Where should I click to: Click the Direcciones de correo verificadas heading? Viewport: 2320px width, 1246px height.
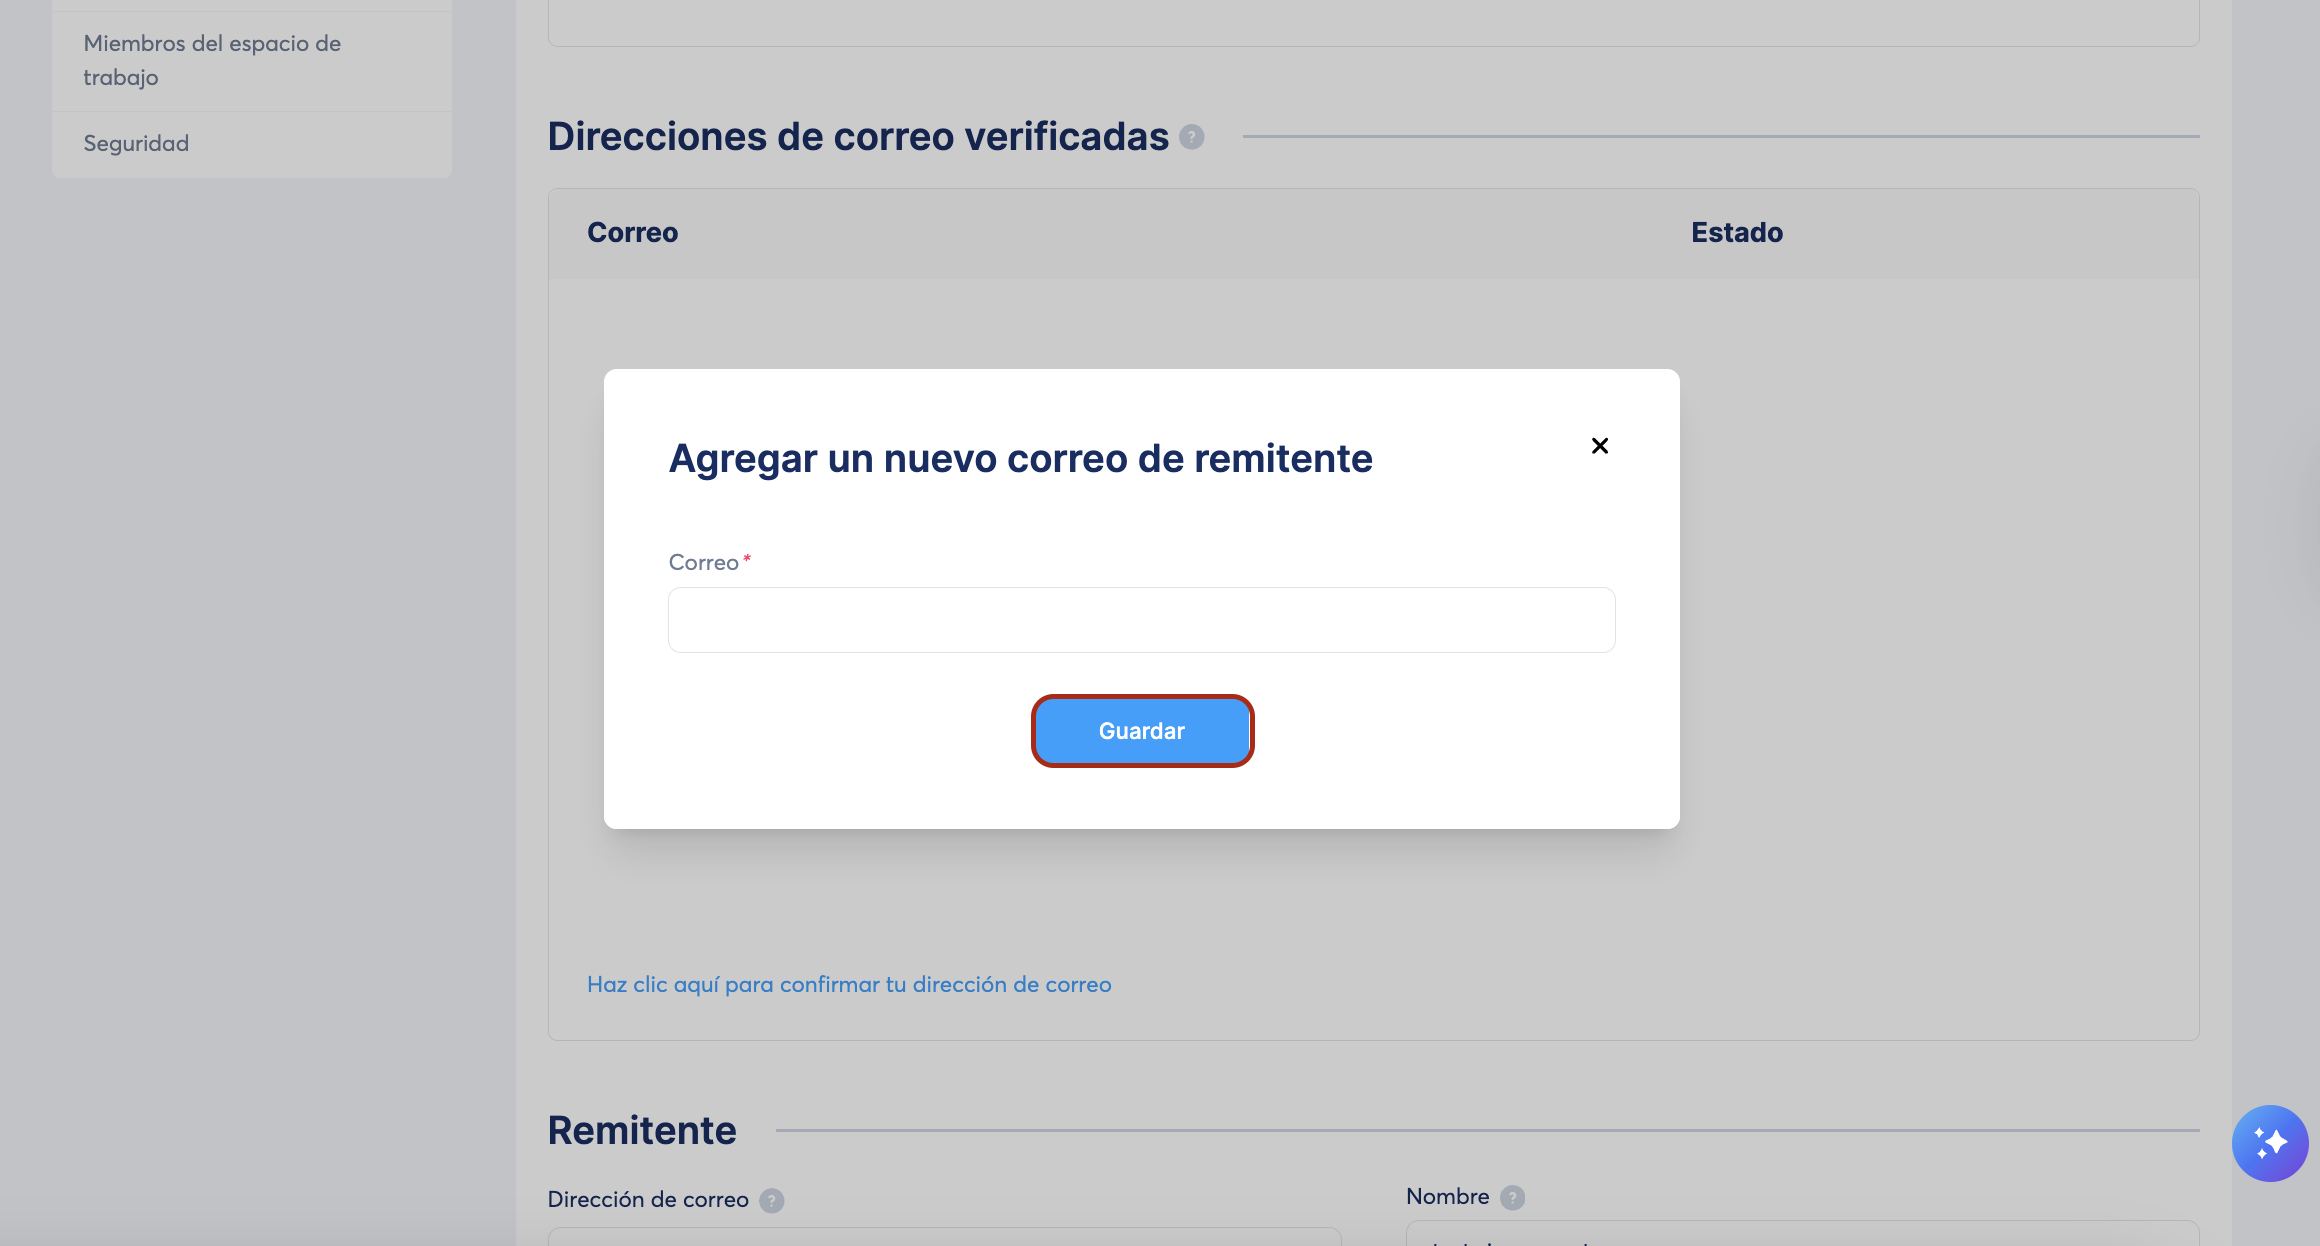(x=857, y=137)
